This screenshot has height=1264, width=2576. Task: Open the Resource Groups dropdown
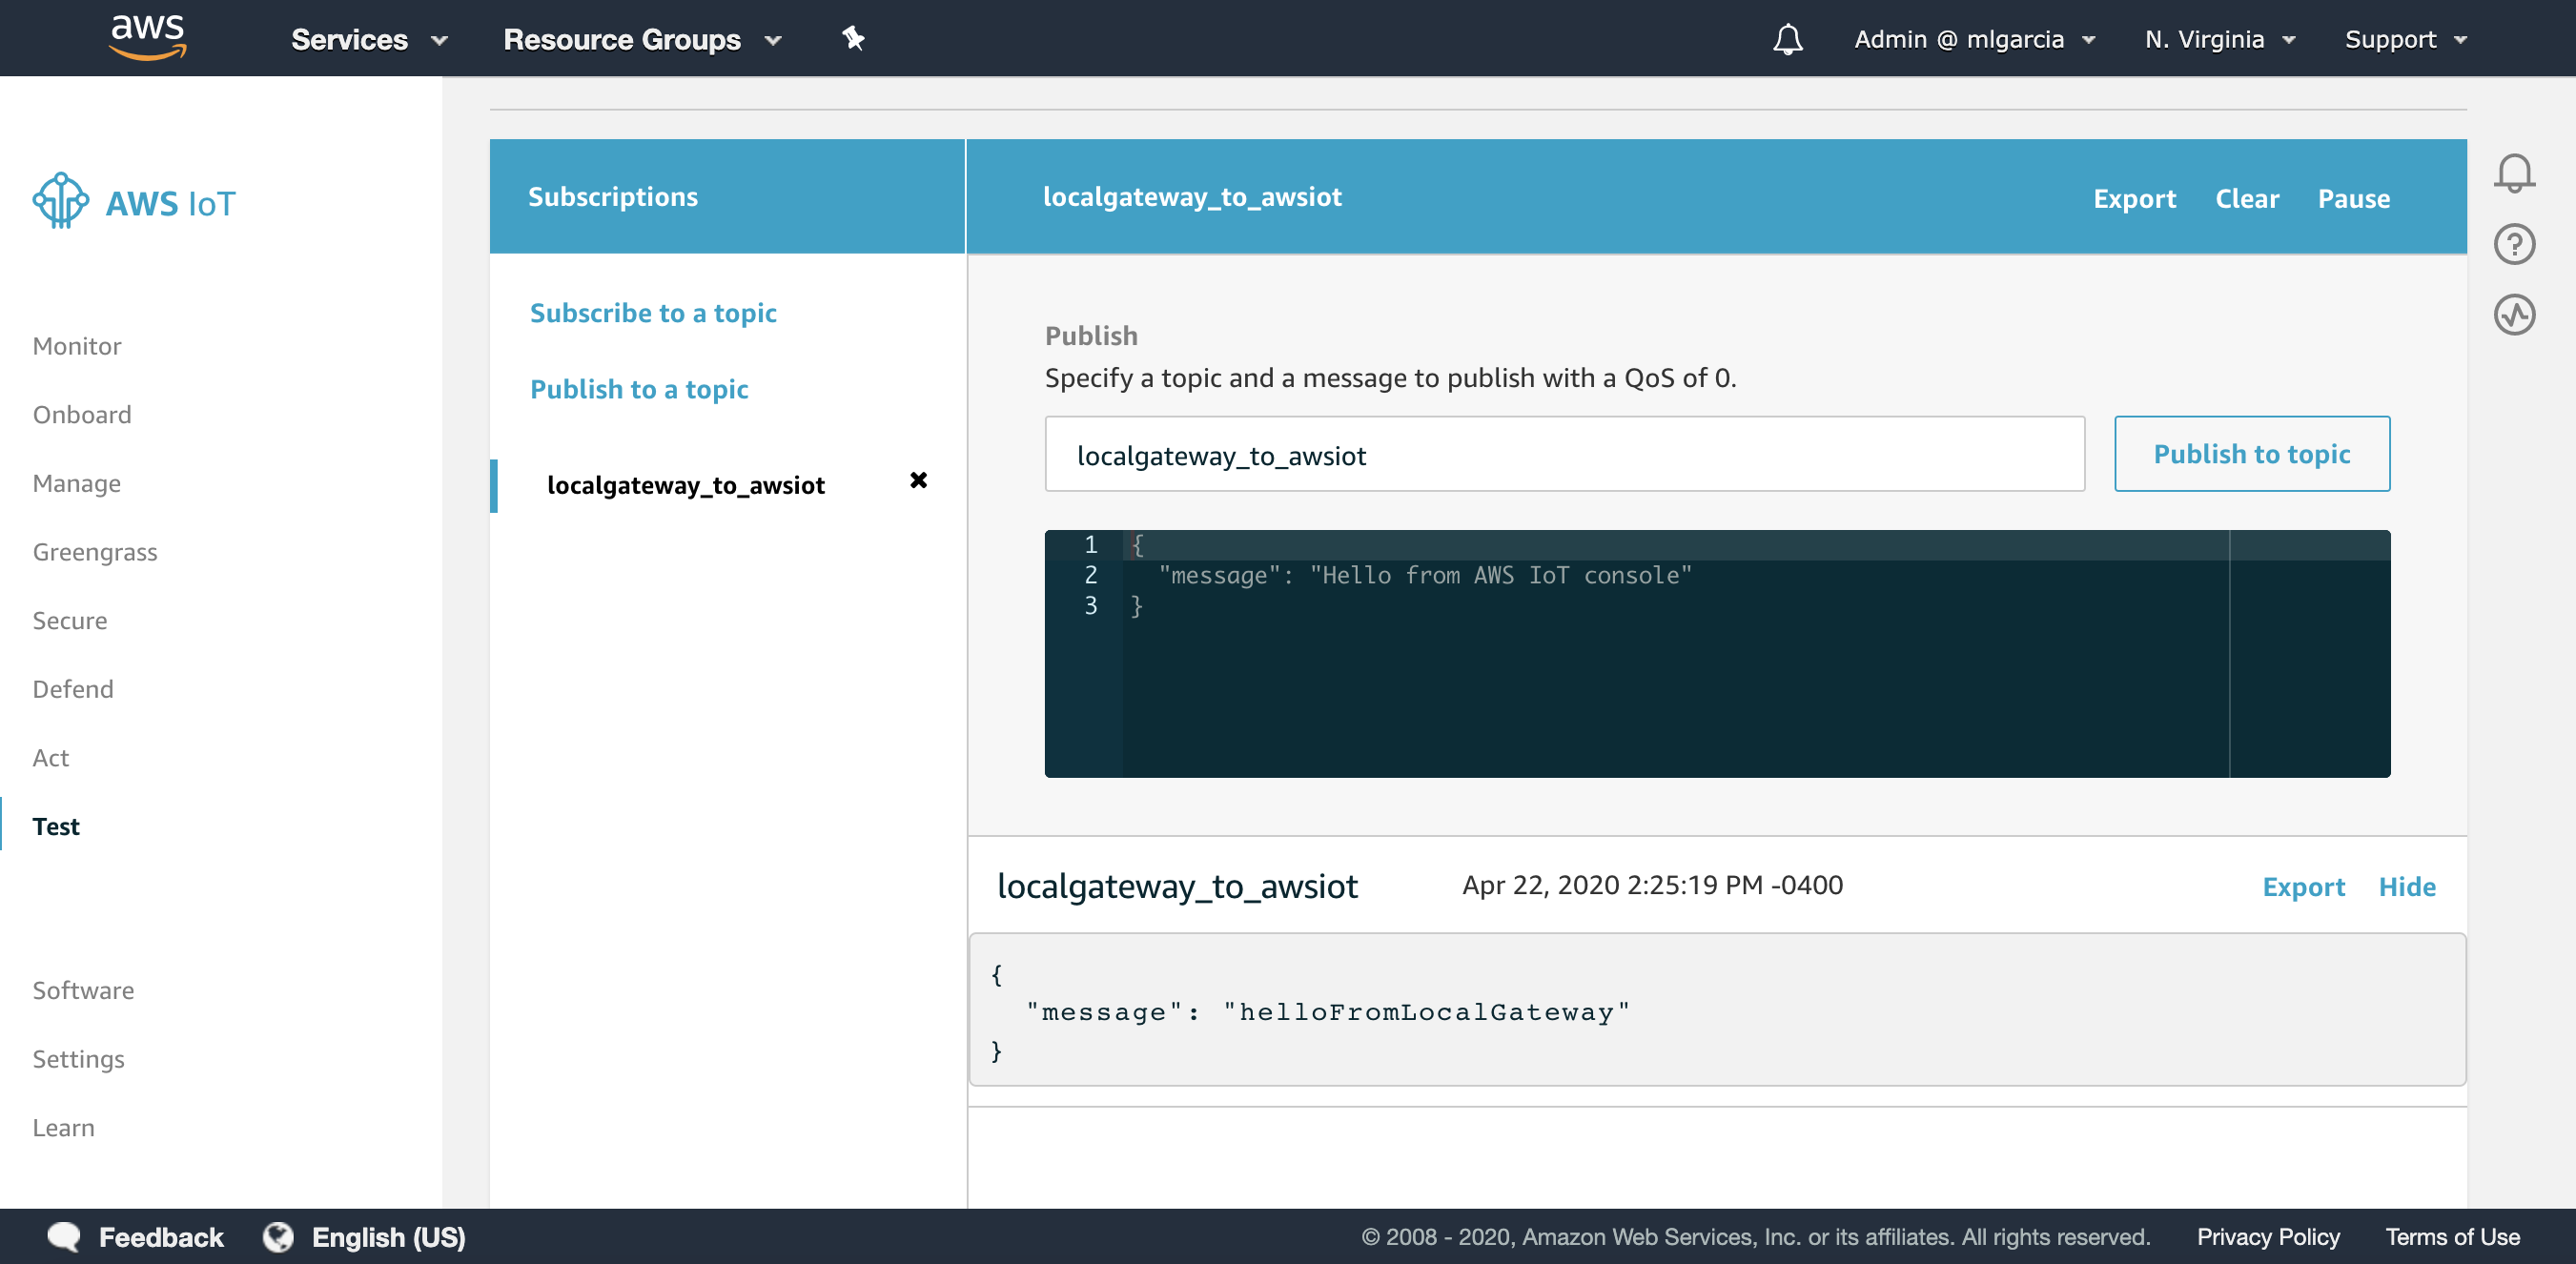point(641,39)
